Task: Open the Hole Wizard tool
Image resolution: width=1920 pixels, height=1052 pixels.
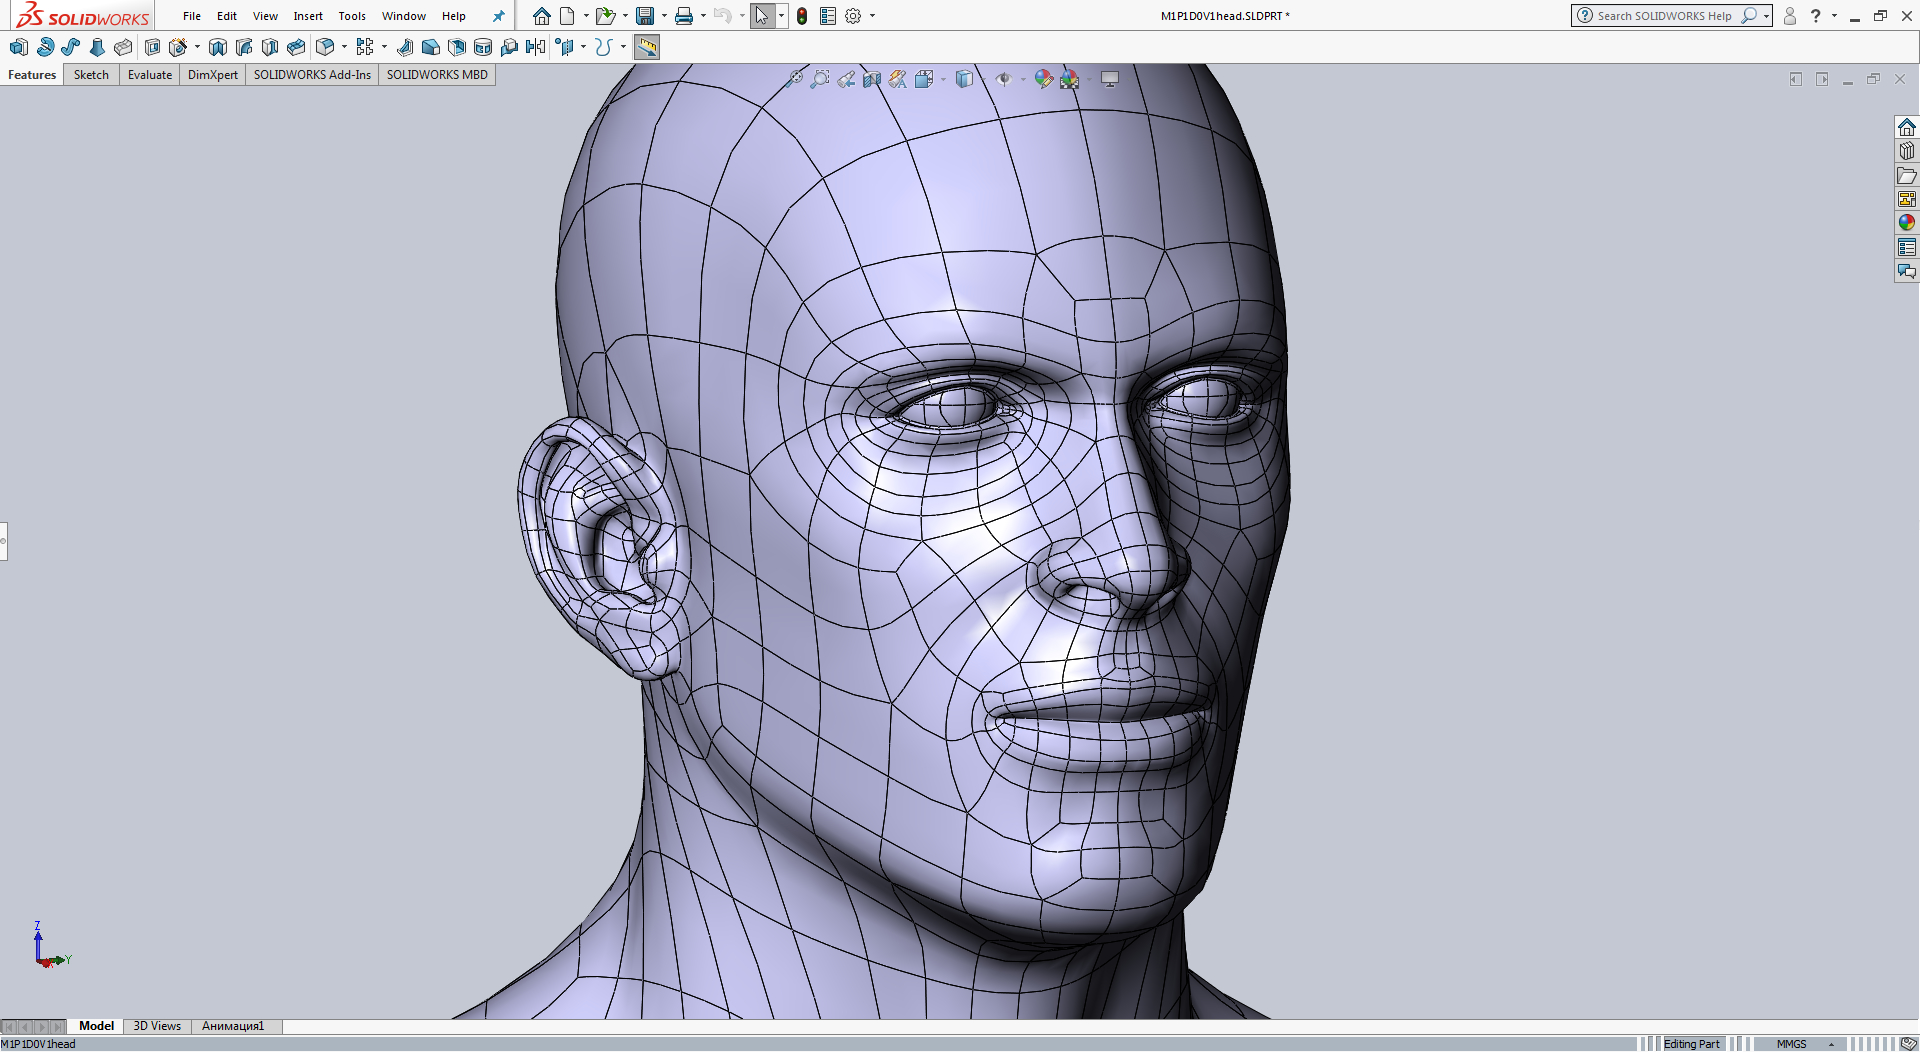Action: point(177,47)
